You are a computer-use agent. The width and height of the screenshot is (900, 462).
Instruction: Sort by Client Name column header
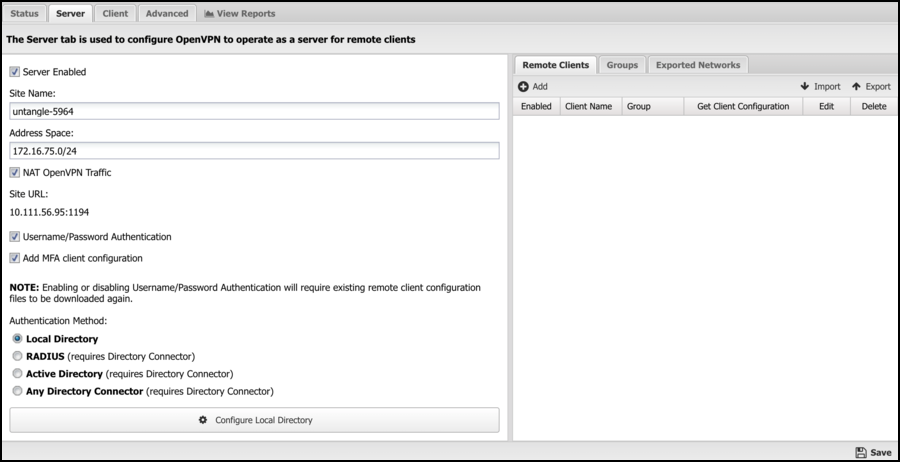pos(591,106)
